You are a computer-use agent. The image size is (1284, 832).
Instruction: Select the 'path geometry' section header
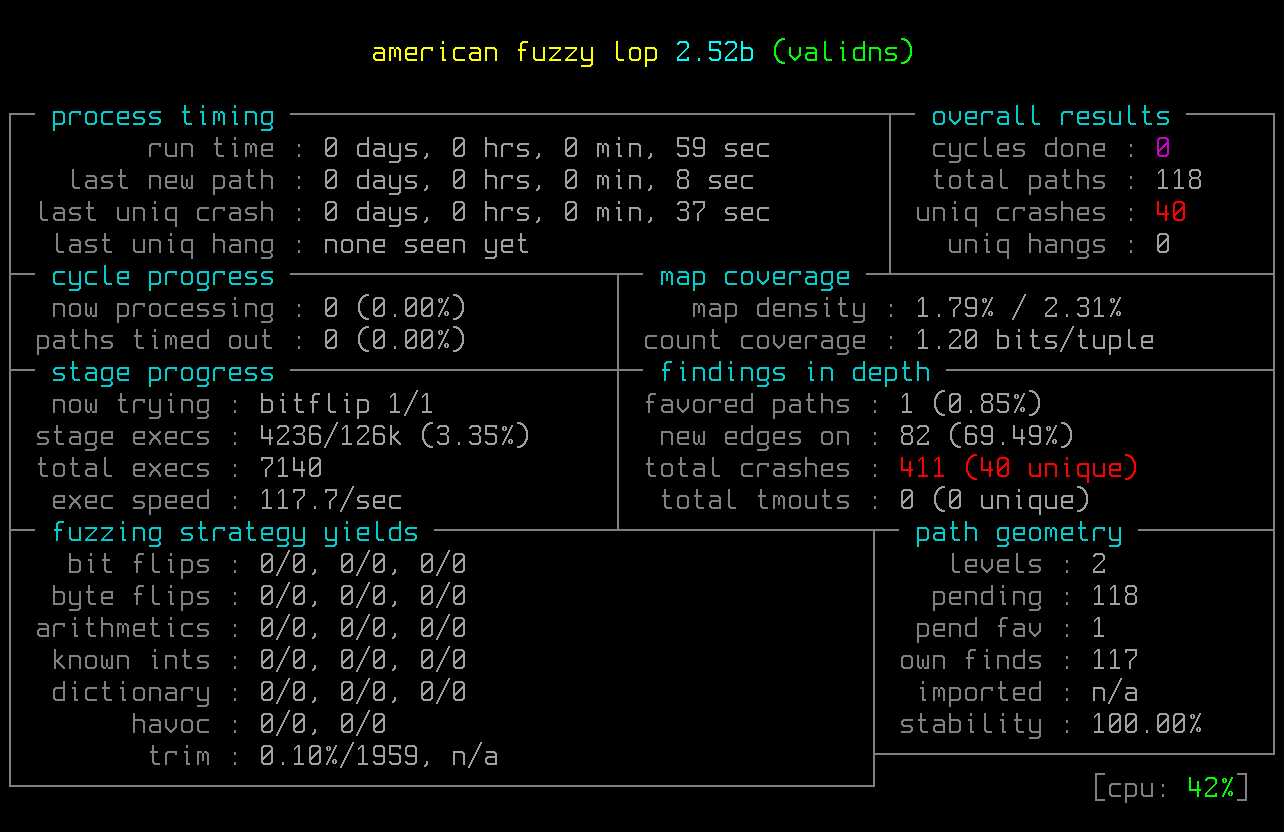[x=1019, y=533]
